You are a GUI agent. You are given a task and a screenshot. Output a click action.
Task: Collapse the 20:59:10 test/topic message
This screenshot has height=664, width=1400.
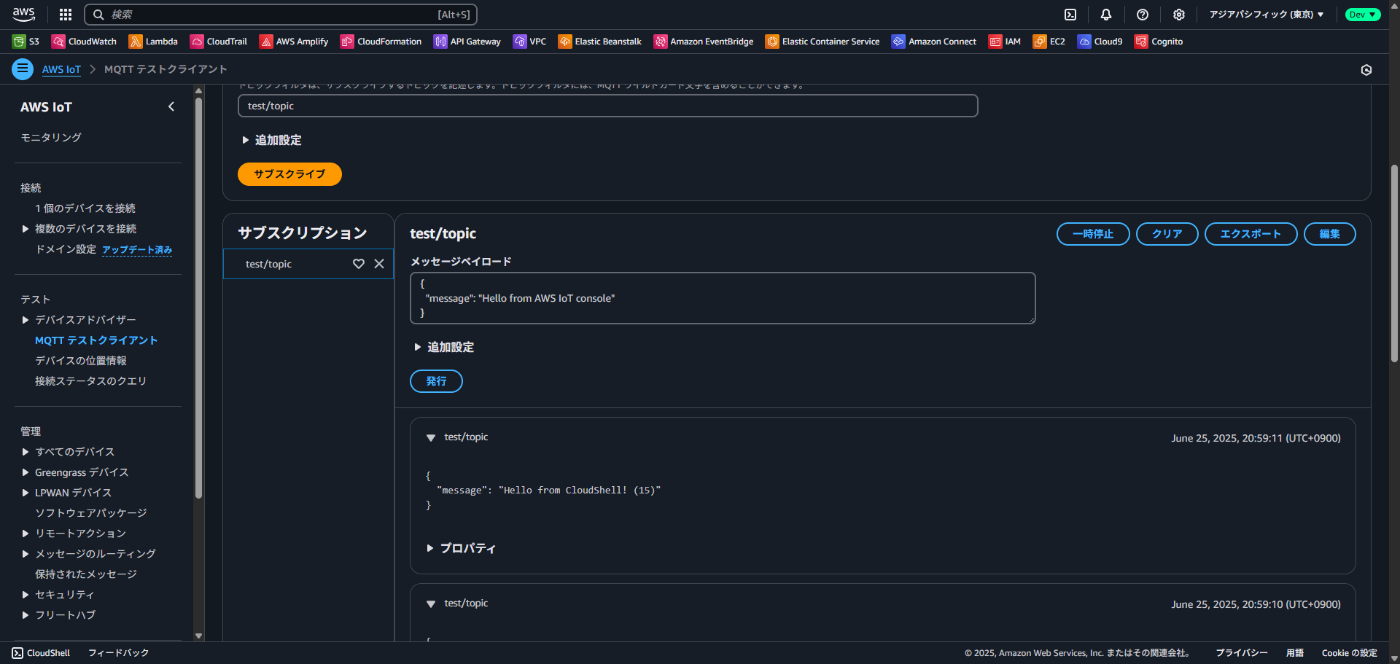click(x=431, y=604)
